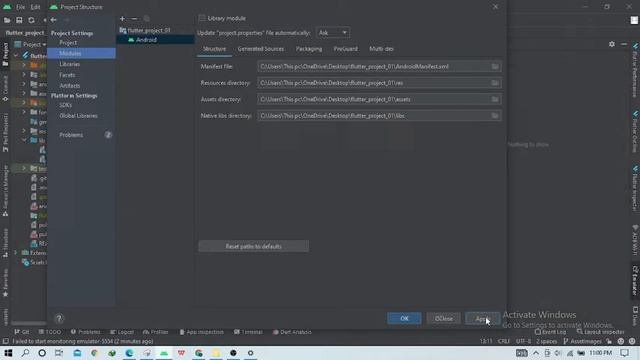
Task: Click the Close button in the dialog
Action: pos(443,318)
